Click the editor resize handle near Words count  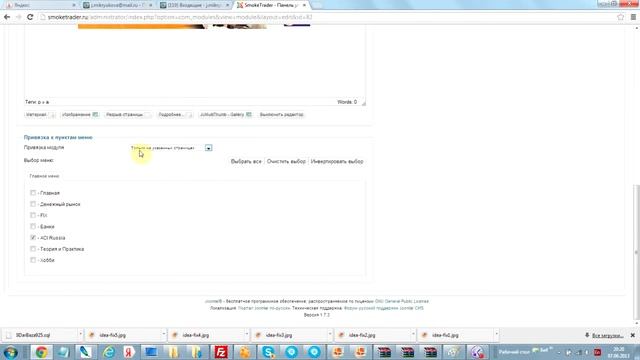[363, 103]
